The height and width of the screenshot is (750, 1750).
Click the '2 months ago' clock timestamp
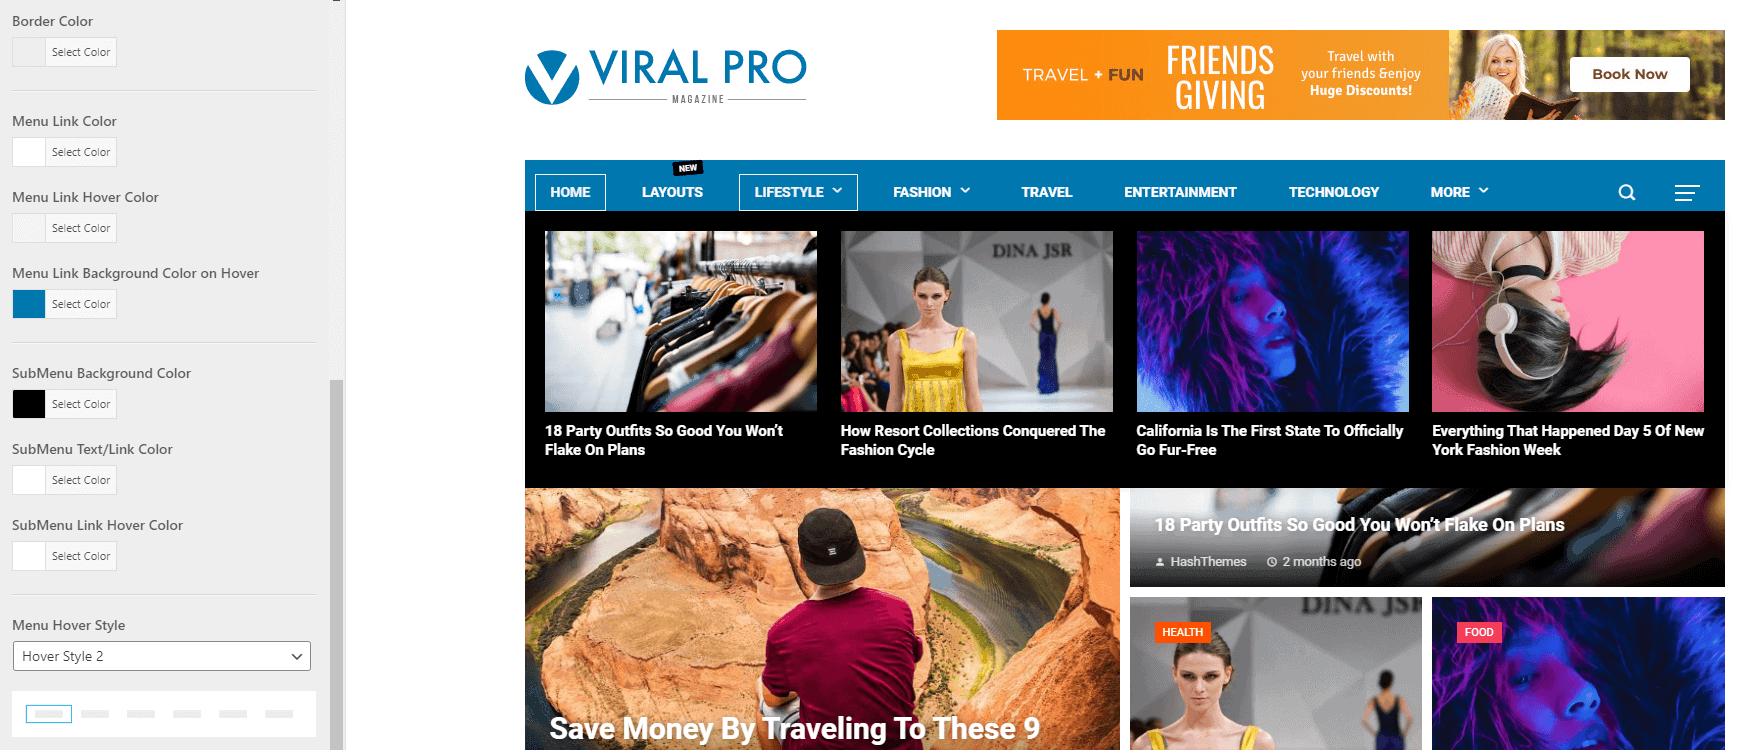click(1313, 562)
